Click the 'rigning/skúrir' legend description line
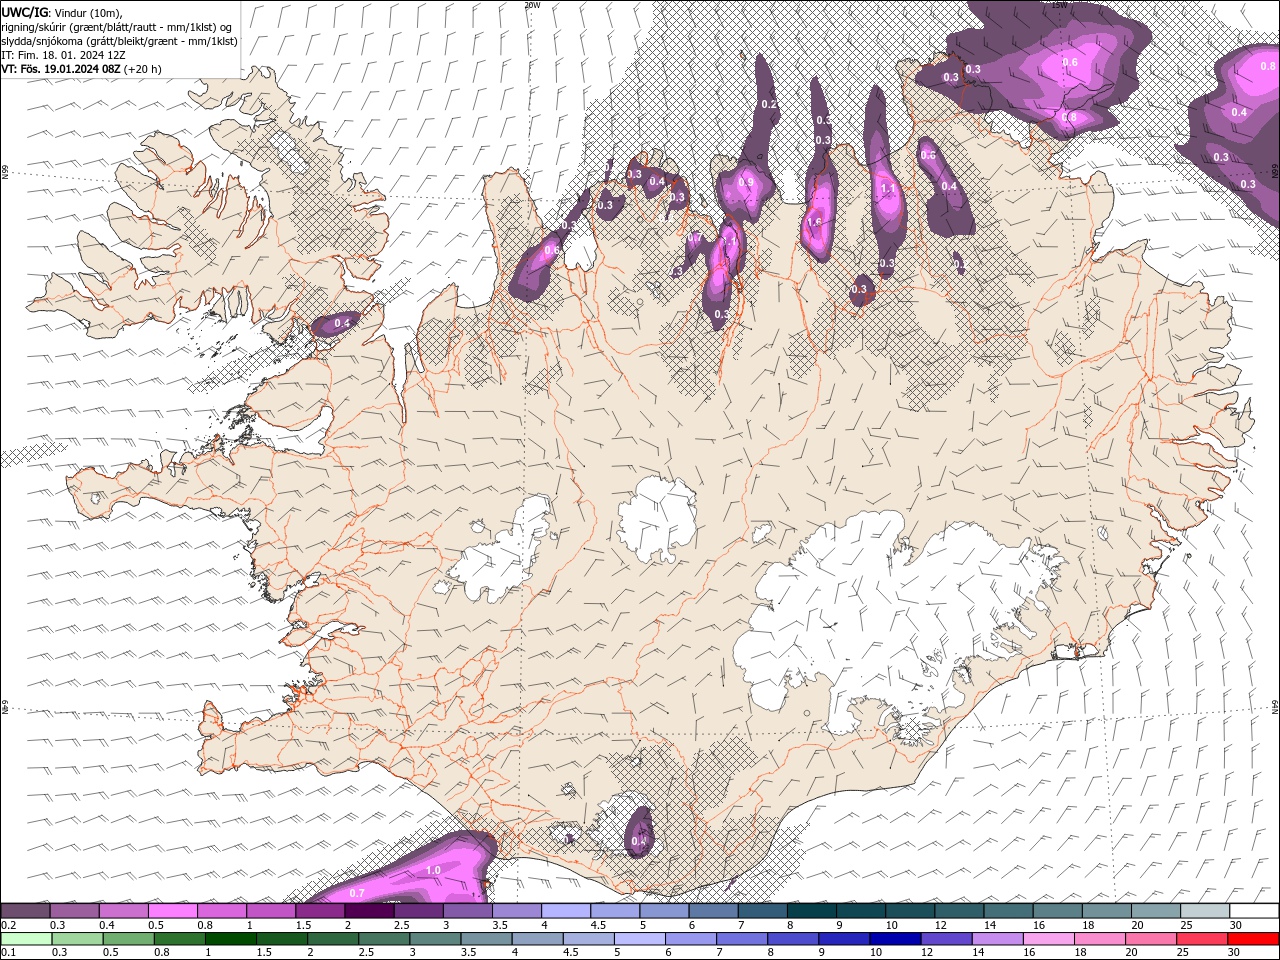The height and width of the screenshot is (960, 1280). [118, 27]
